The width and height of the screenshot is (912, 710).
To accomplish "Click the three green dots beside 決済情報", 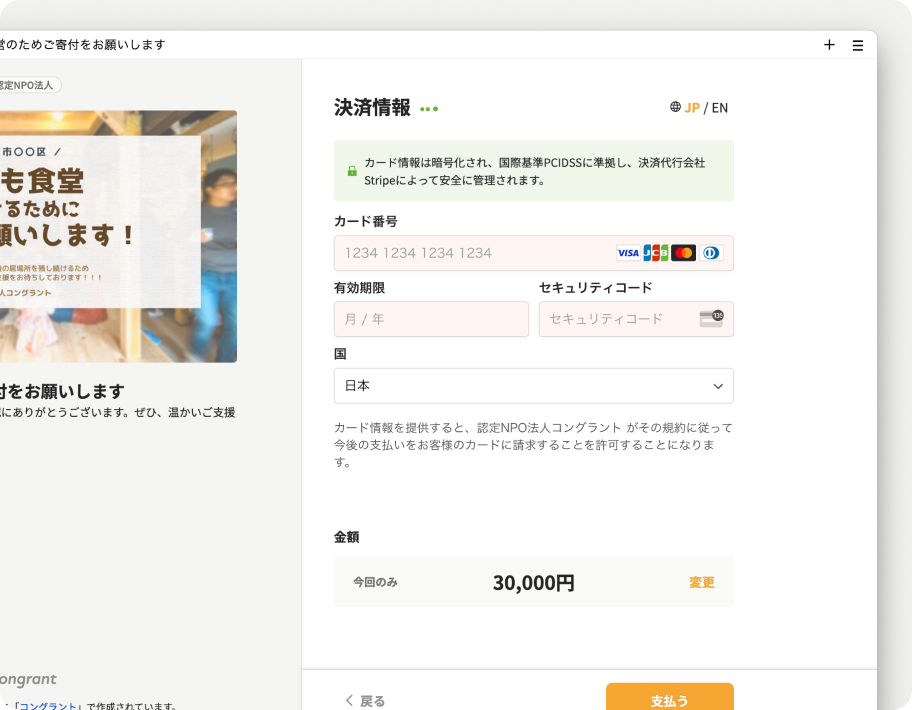I will (429, 109).
